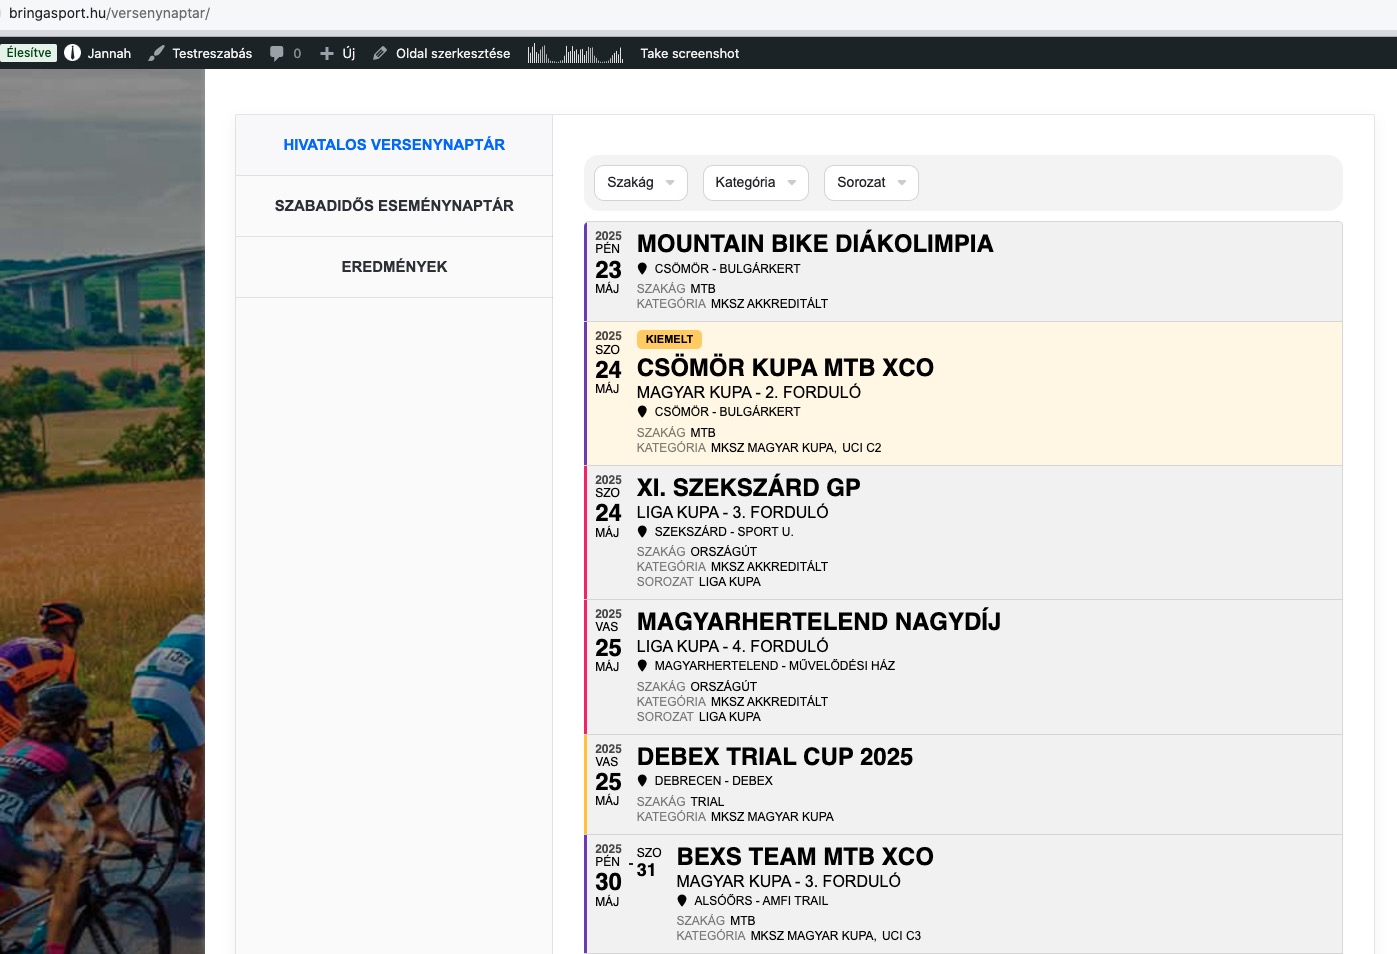The width and height of the screenshot is (1397, 954).
Task: Open the Szabadidős Eseménynaptár tab
Action: coord(394,206)
